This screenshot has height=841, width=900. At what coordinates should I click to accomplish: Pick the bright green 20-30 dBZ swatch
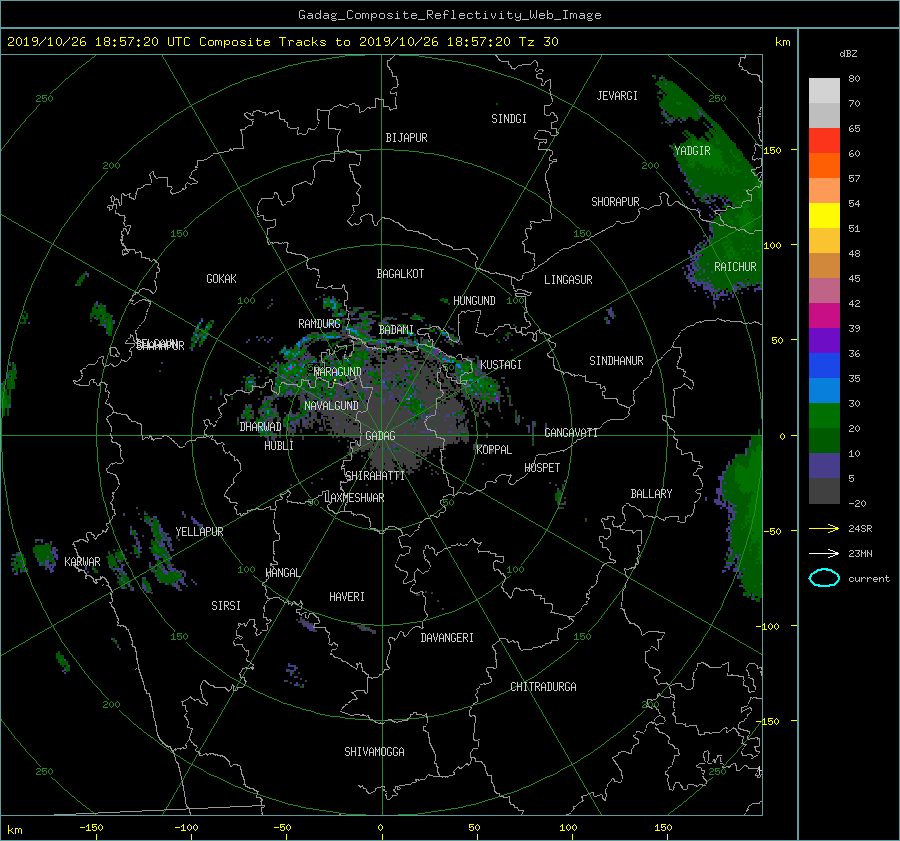point(824,416)
